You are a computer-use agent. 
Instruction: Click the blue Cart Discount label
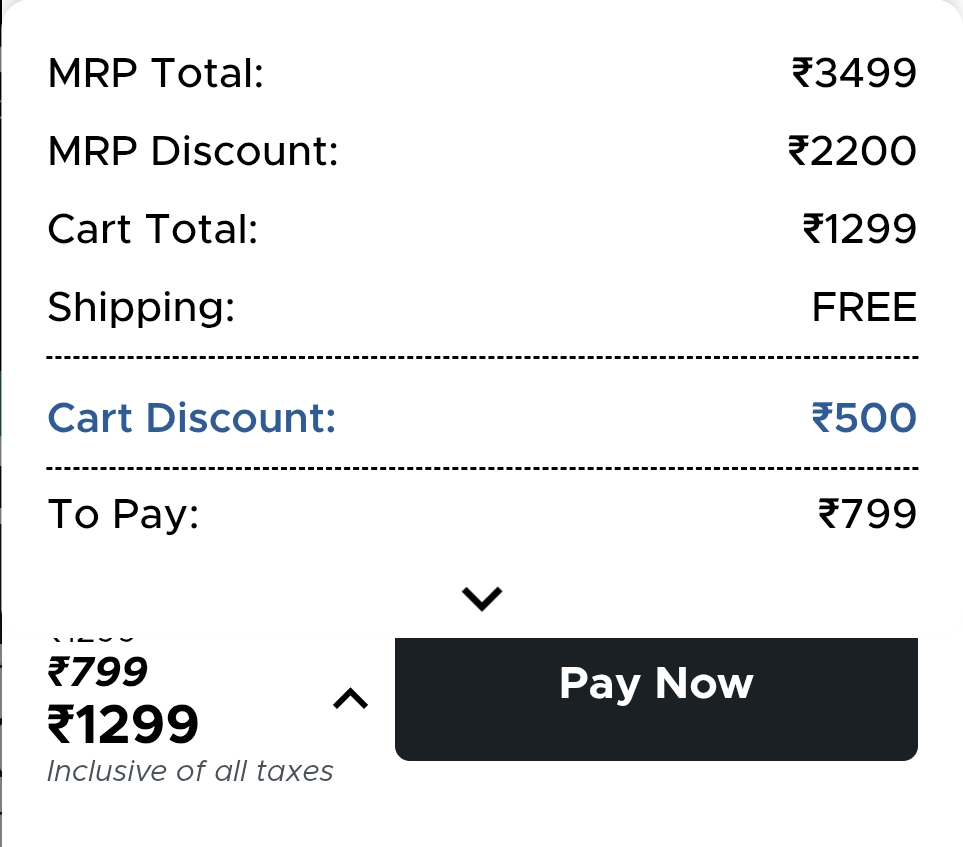pos(192,418)
